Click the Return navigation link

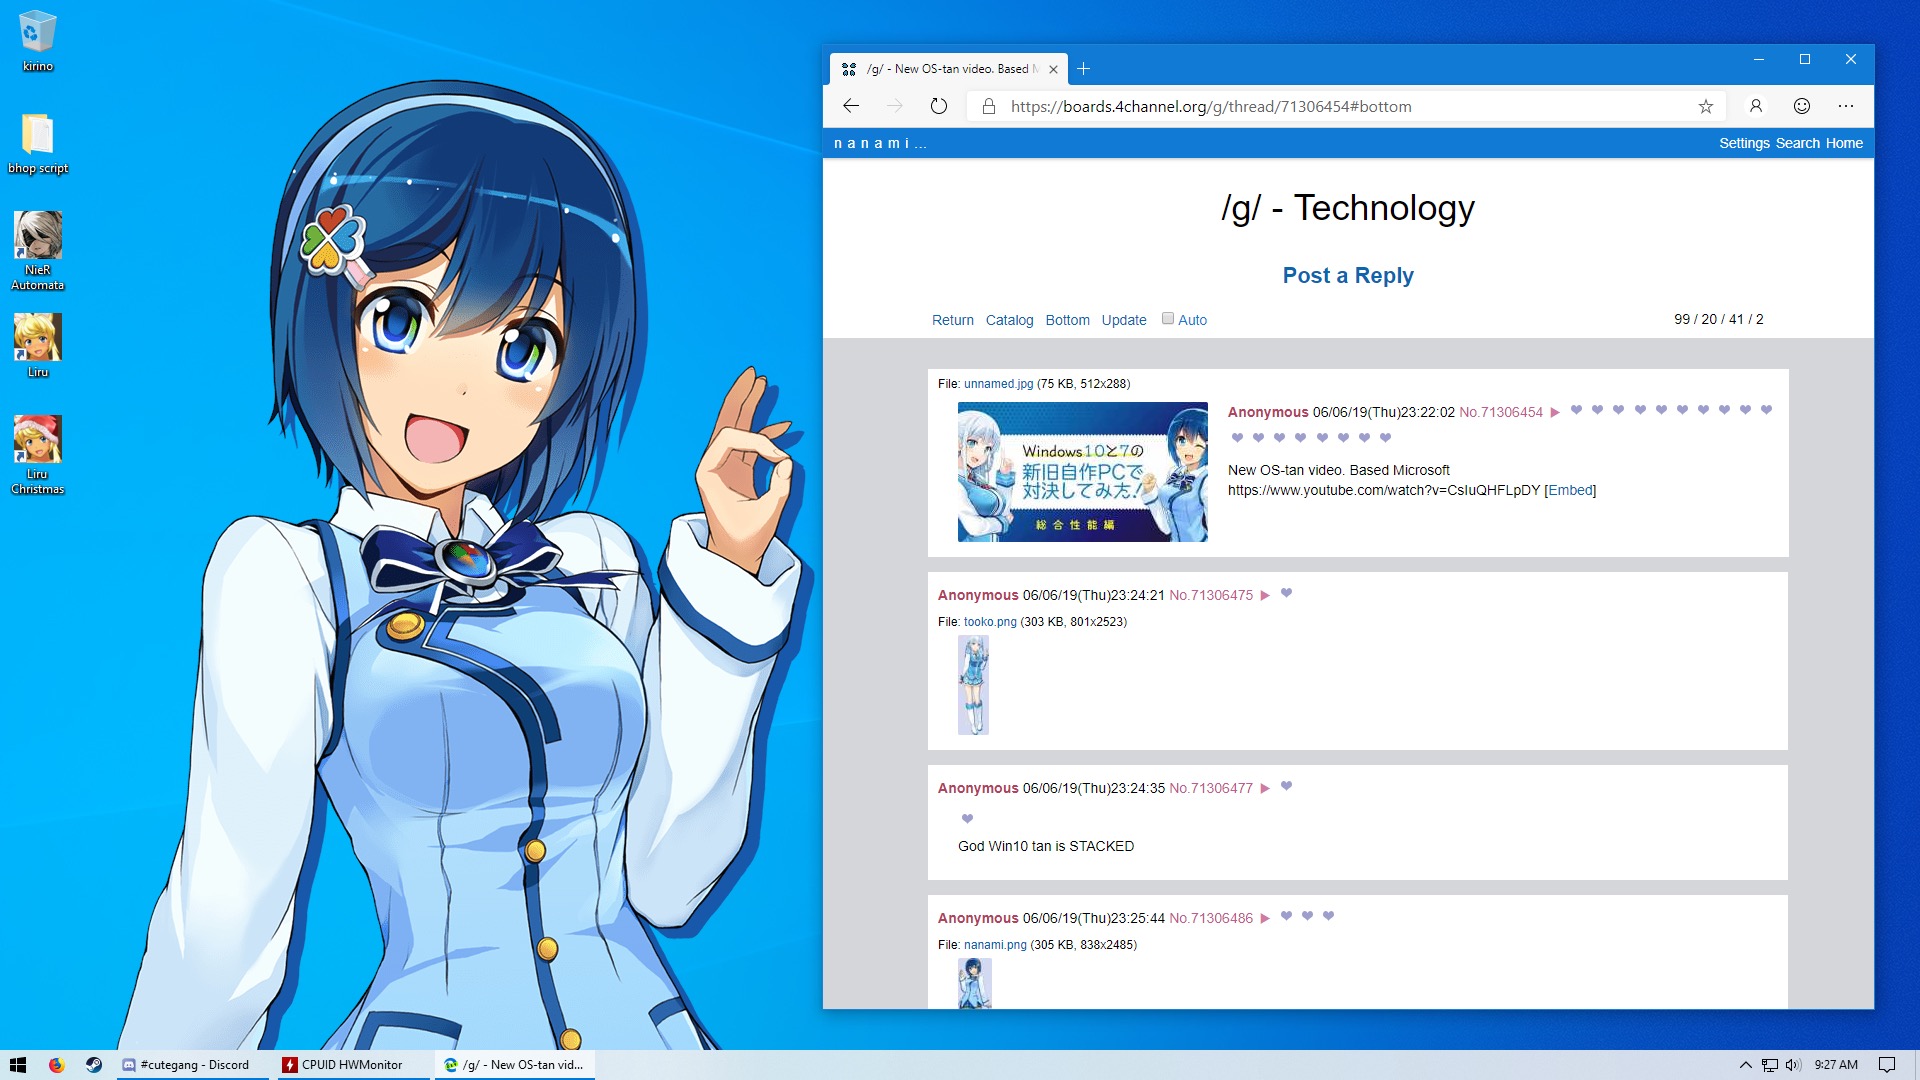click(952, 320)
